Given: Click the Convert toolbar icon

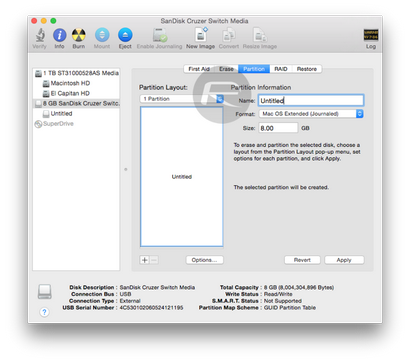Looking at the screenshot, I should [229, 35].
